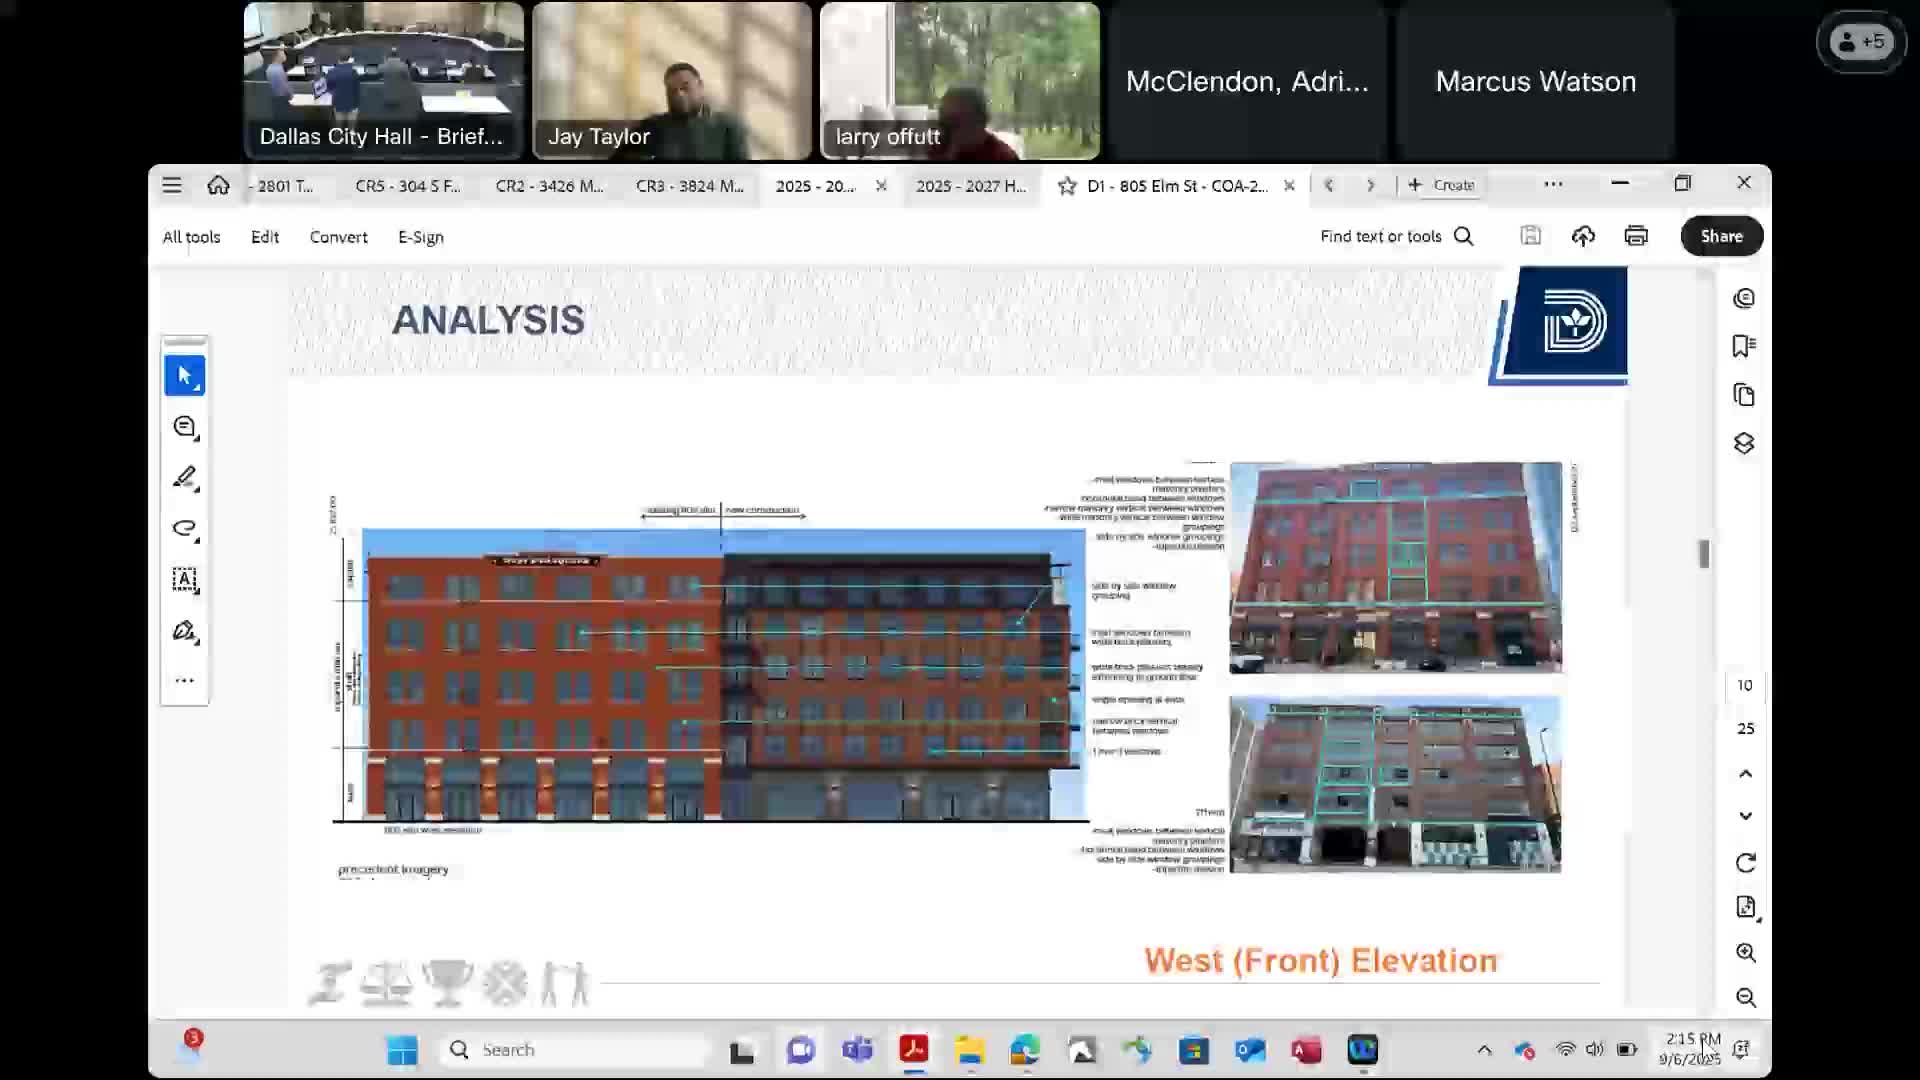Open Outlook from the taskbar

click(1249, 1050)
